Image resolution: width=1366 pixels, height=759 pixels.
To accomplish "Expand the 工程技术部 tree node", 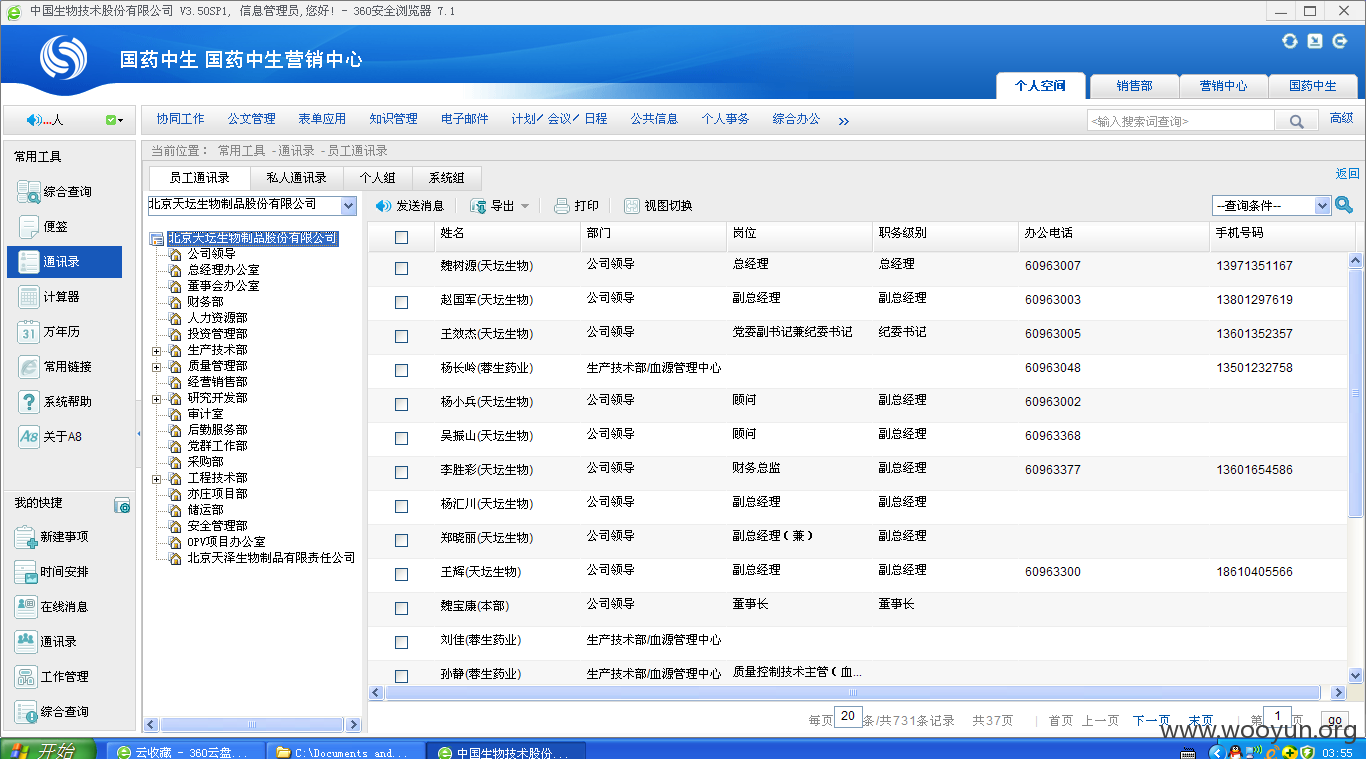I will pos(156,479).
